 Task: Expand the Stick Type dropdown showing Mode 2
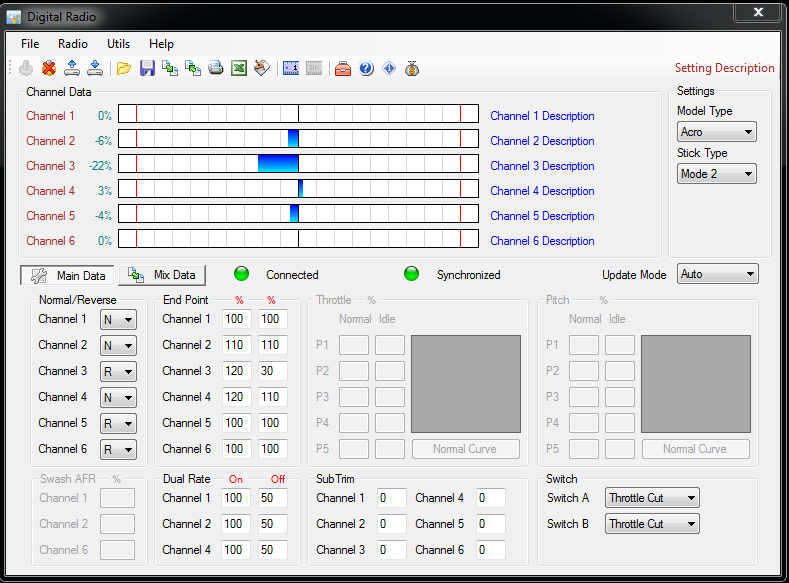[x=717, y=174]
